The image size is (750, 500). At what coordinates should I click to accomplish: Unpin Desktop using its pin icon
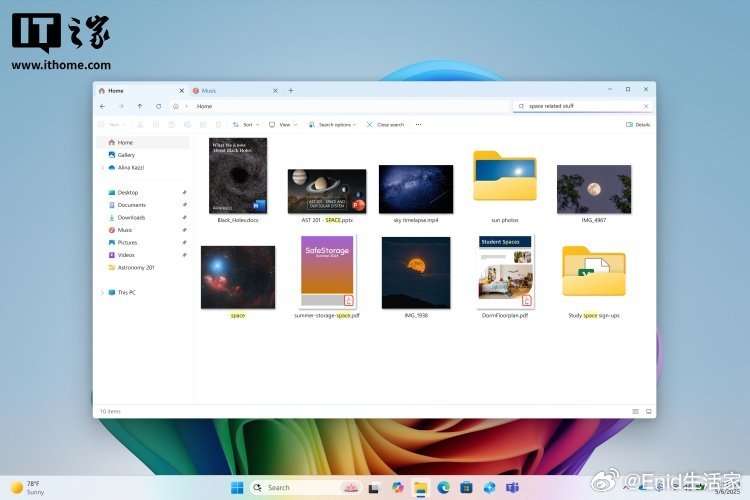[184, 192]
